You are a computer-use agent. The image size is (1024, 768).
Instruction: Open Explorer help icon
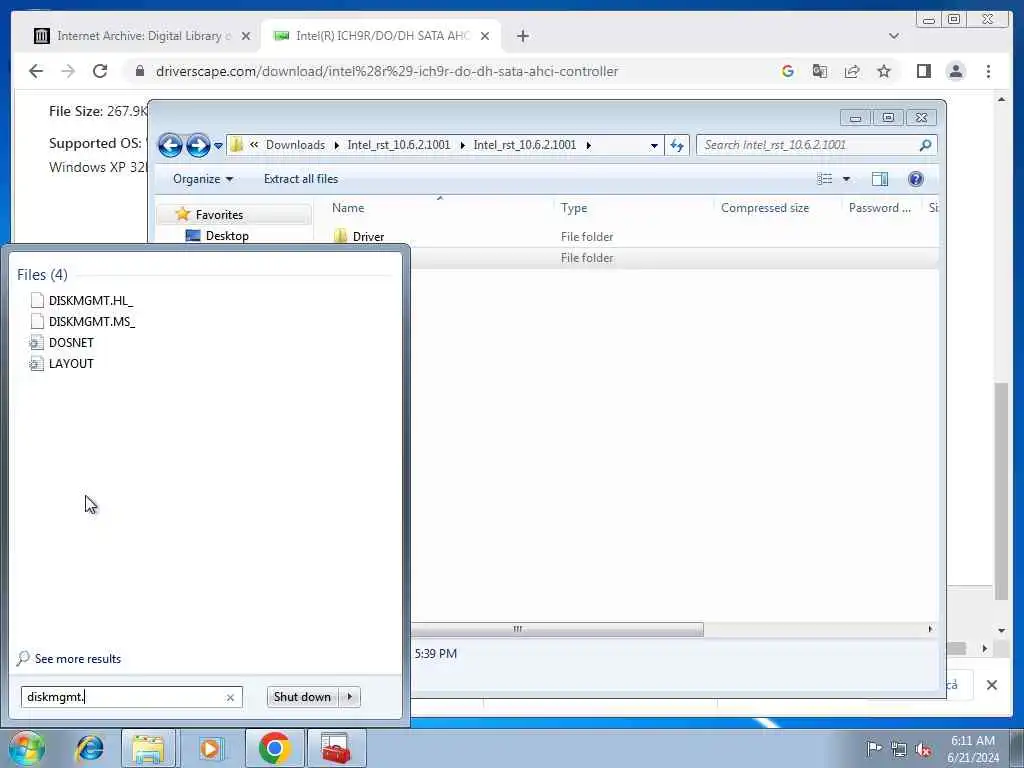coord(916,179)
